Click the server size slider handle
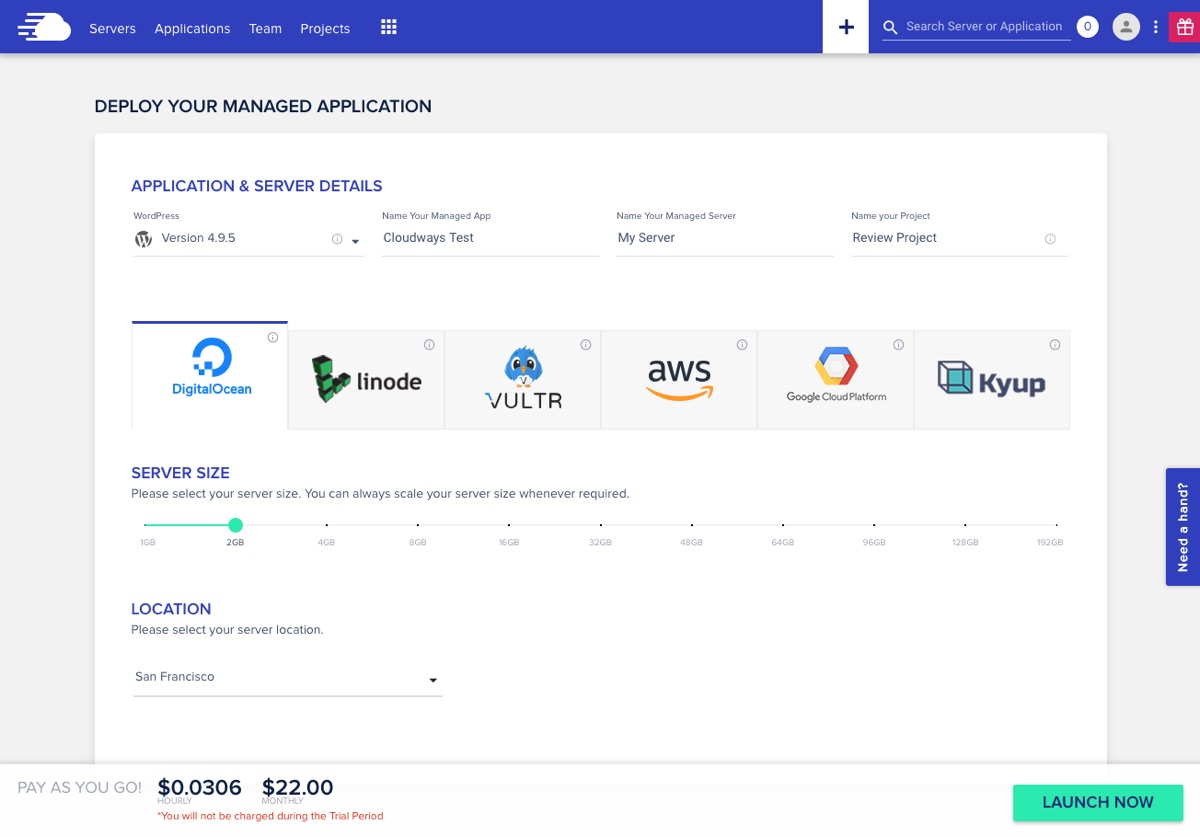The image size is (1200, 837). pos(236,525)
